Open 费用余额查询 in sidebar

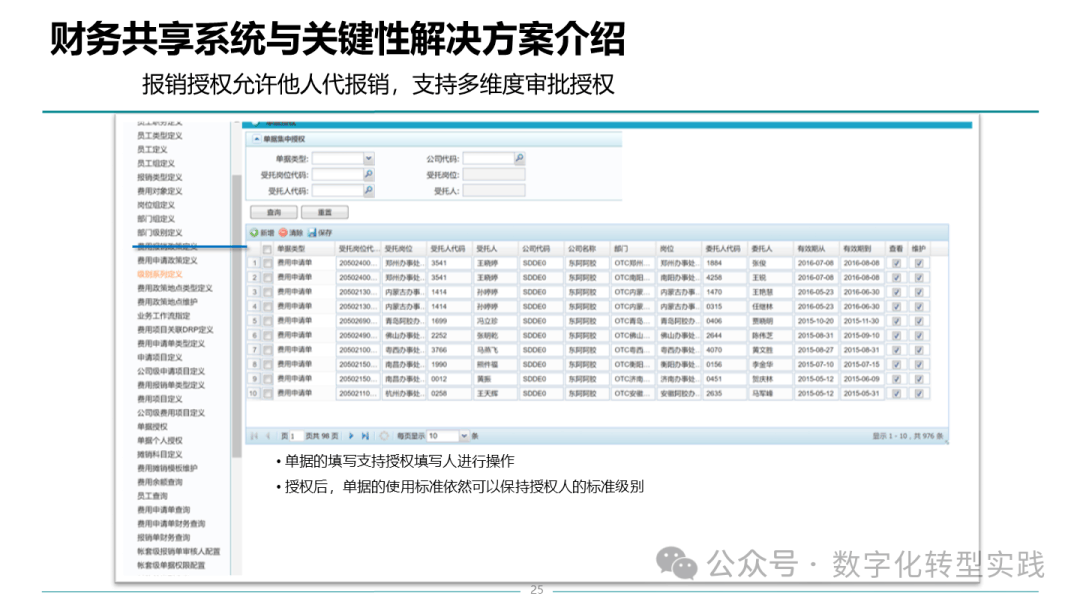pos(160,482)
